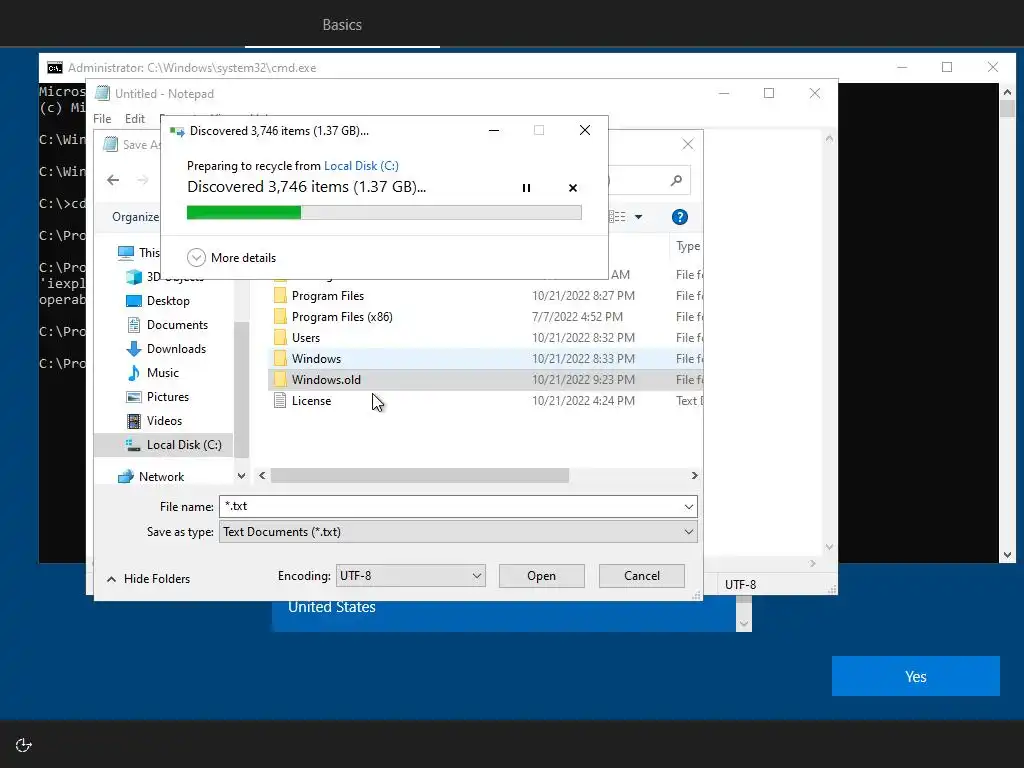
Task: Click the Cancel button in Save As dialog
Action: click(x=642, y=576)
